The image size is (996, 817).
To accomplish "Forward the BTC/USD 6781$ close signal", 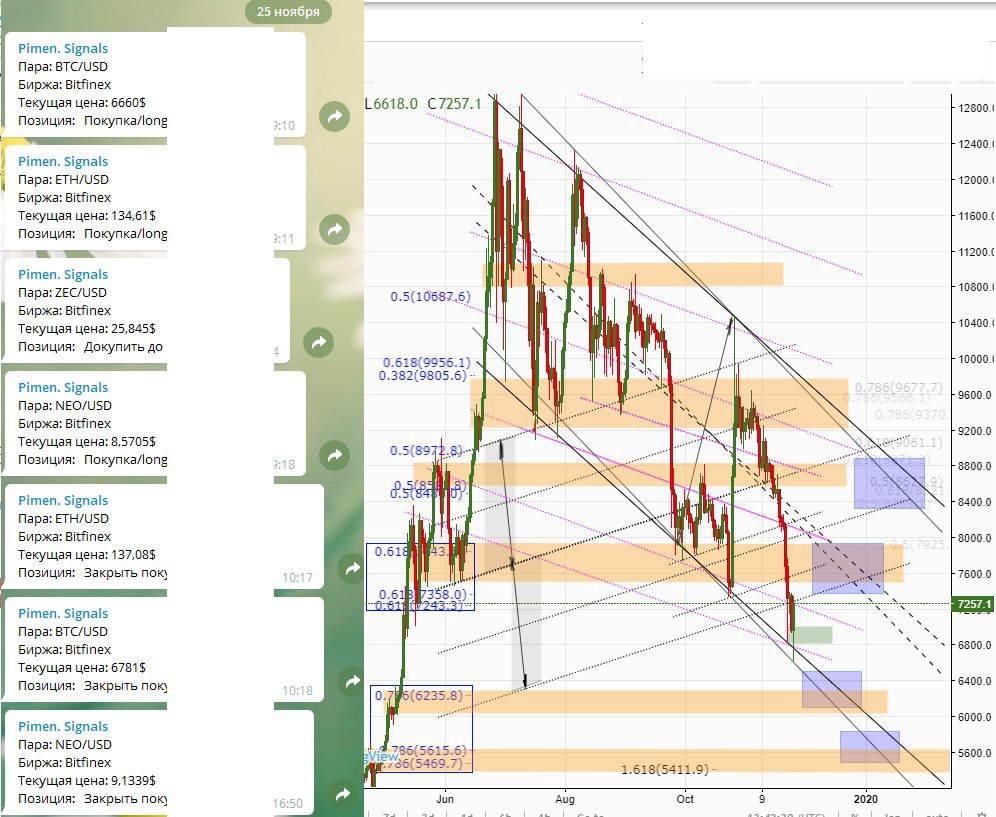I will (x=351, y=682).
